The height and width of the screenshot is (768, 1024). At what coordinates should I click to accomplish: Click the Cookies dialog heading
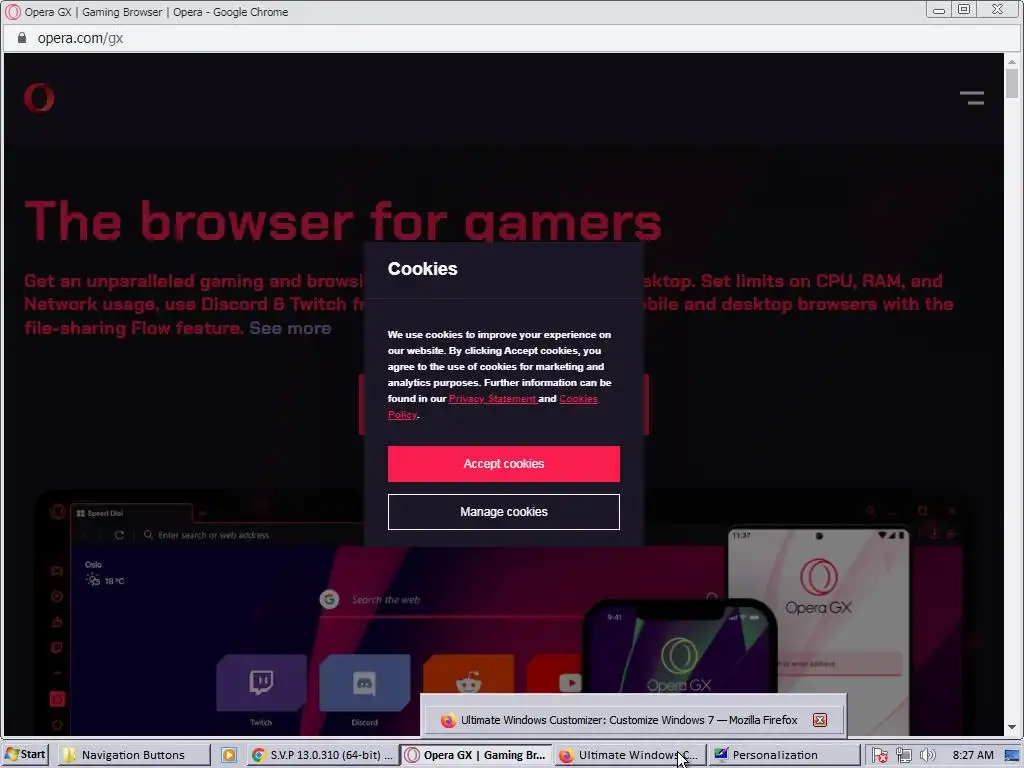(x=423, y=268)
